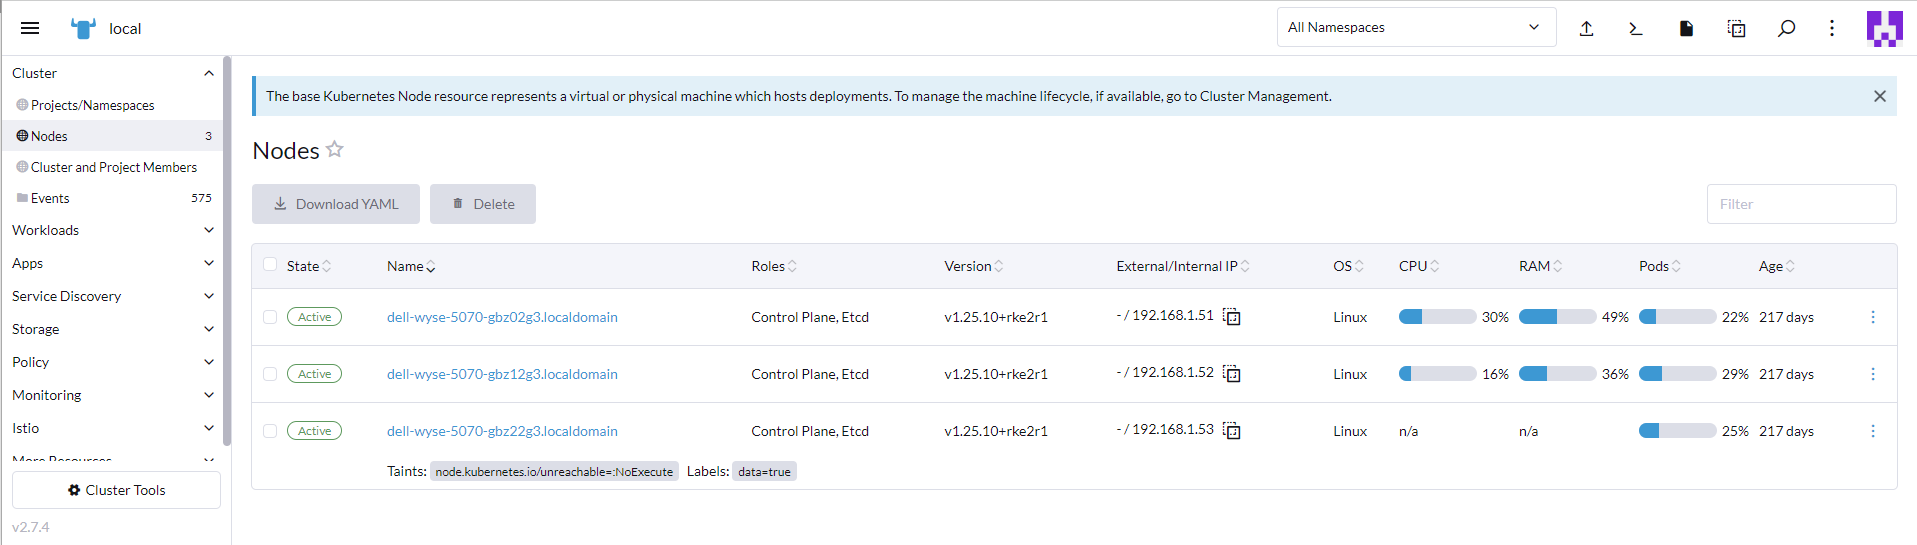Dismiss the blue info banner

(1879, 96)
